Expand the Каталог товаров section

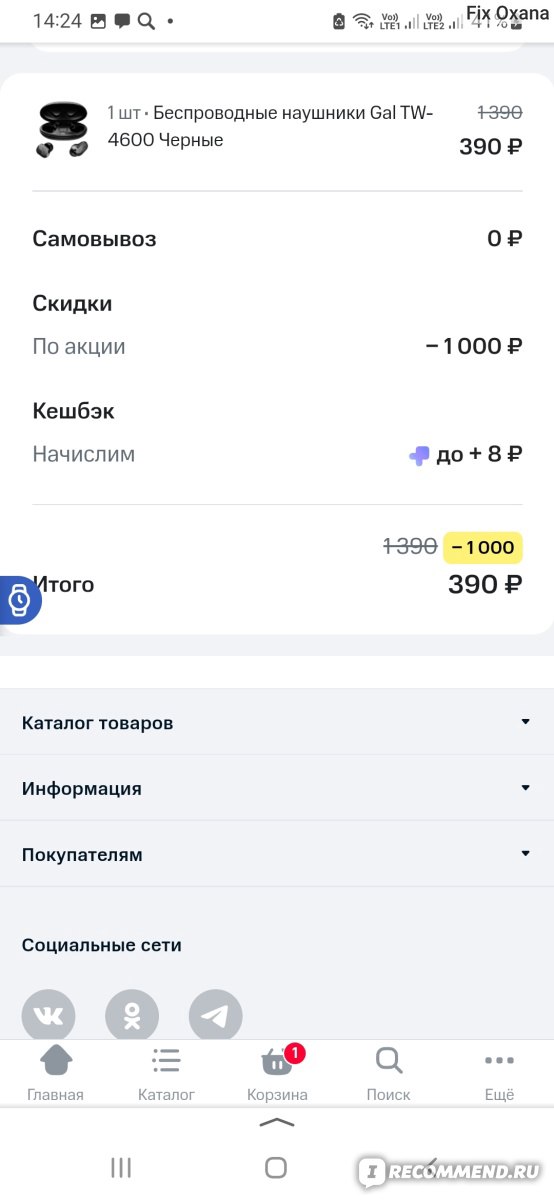coord(277,722)
